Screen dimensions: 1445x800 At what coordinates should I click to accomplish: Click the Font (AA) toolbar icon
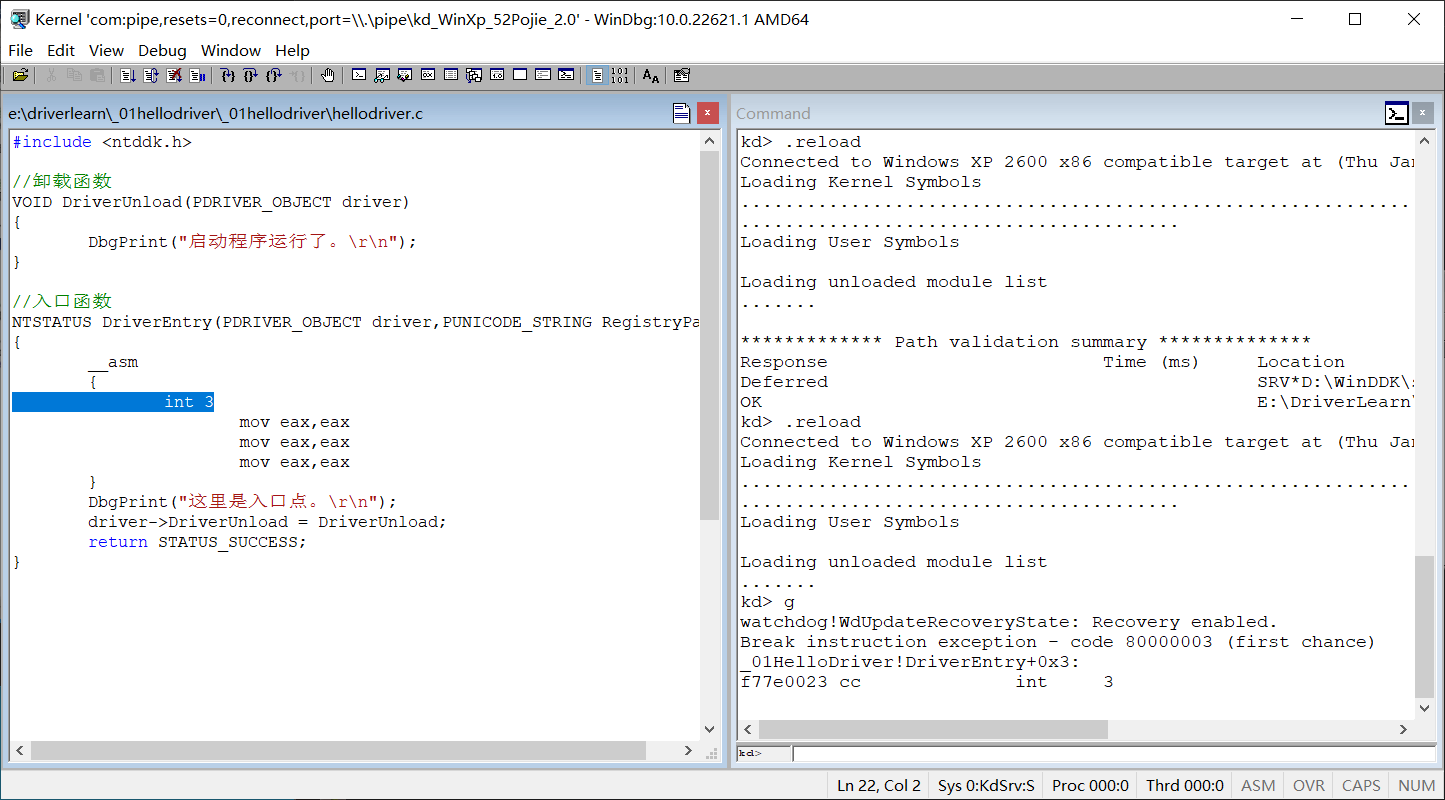(x=651, y=75)
